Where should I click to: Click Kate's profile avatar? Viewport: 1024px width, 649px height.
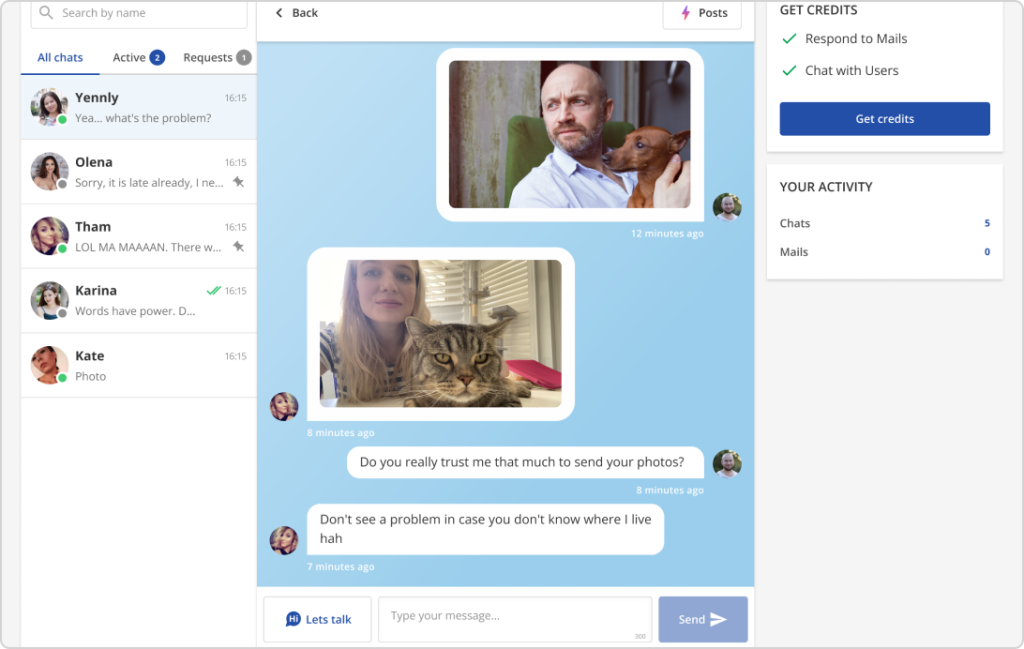pyautogui.click(x=49, y=365)
